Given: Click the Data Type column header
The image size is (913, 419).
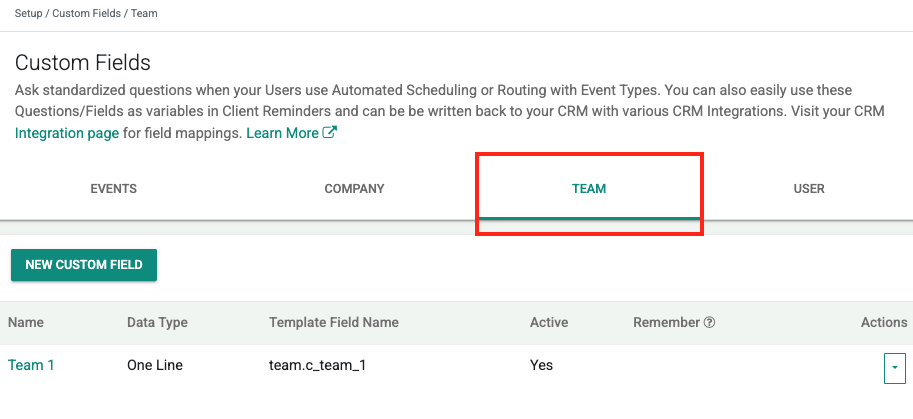Looking at the screenshot, I should coord(157,322).
